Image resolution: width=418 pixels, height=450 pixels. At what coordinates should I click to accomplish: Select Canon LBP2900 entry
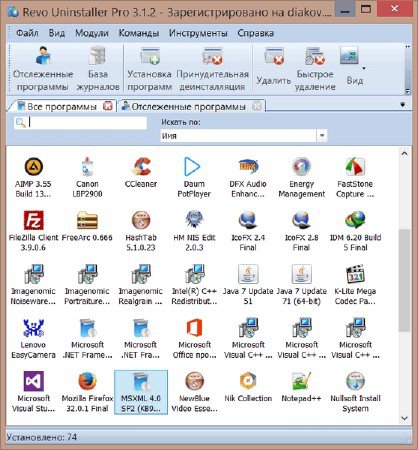tap(87, 177)
